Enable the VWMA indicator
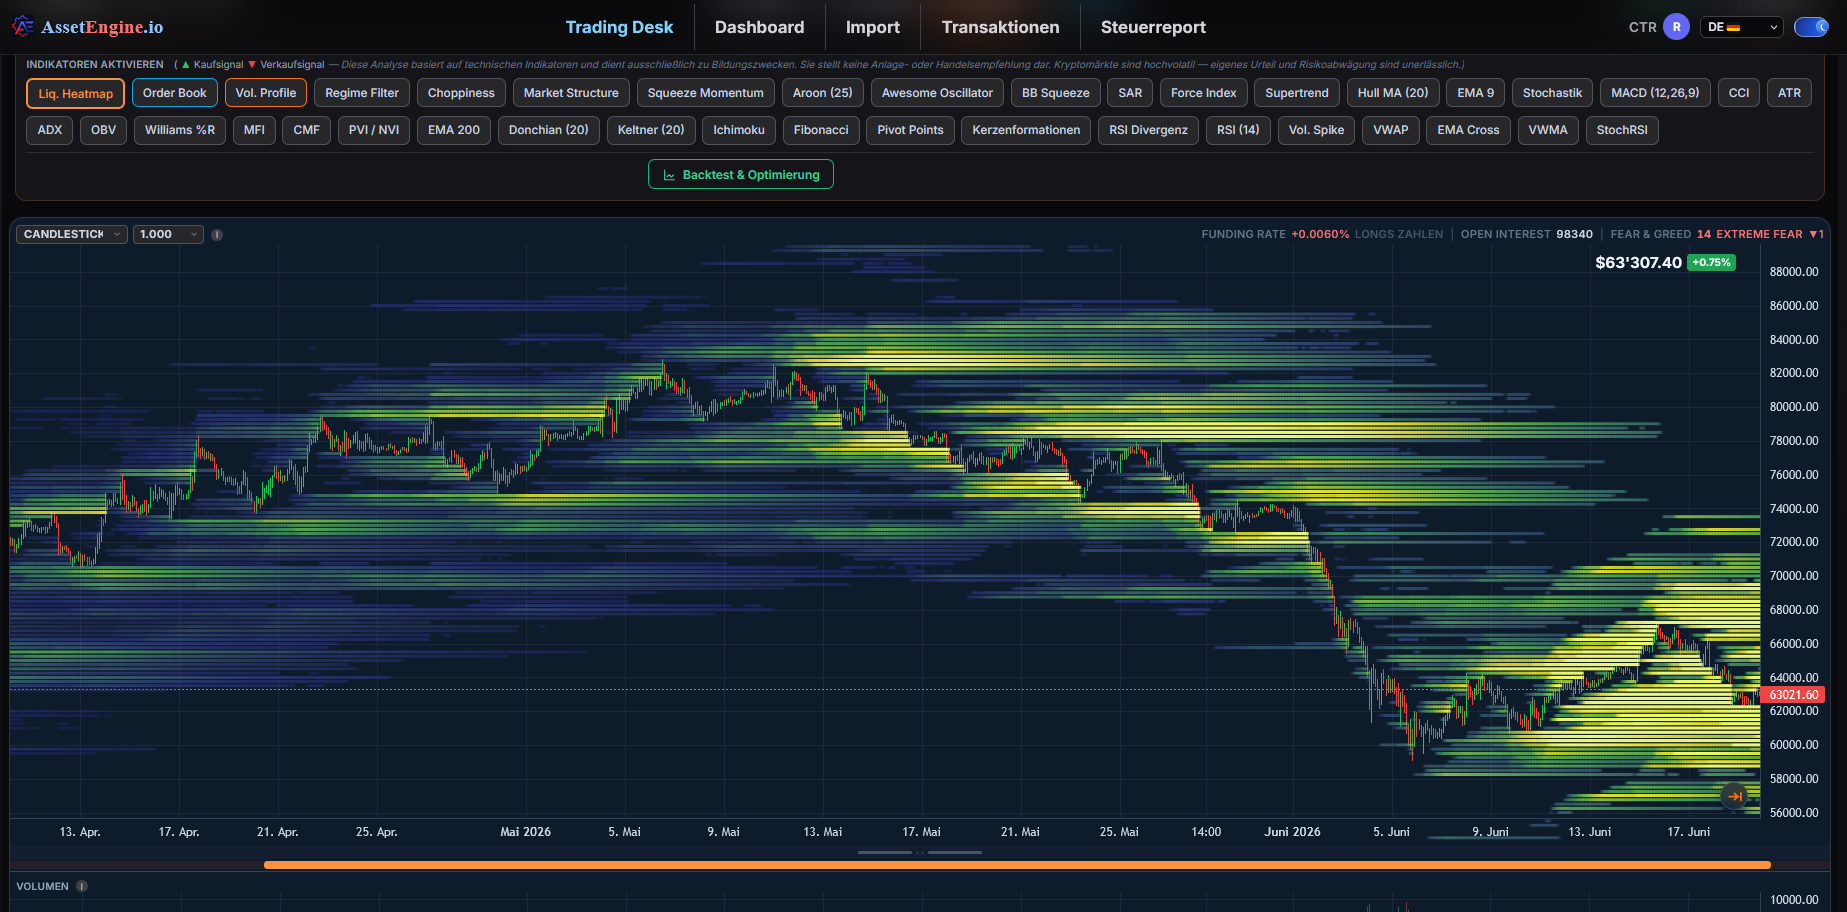The height and width of the screenshot is (912, 1847). point(1548,130)
